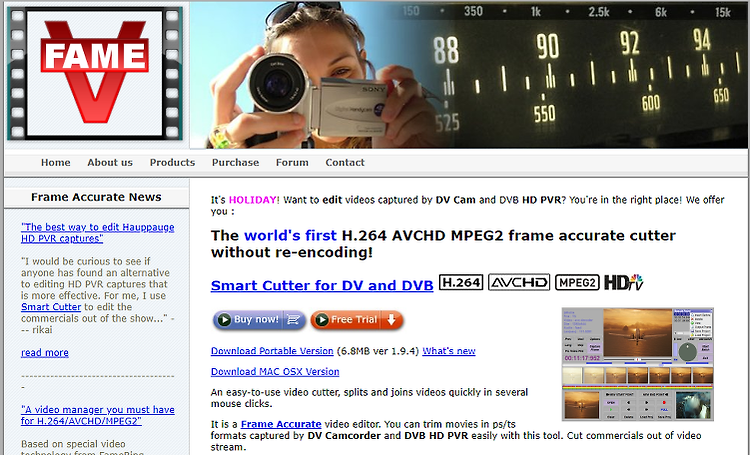Viewport: 750px width, 455px height.
Task: Click the read more link
Action: point(44,353)
